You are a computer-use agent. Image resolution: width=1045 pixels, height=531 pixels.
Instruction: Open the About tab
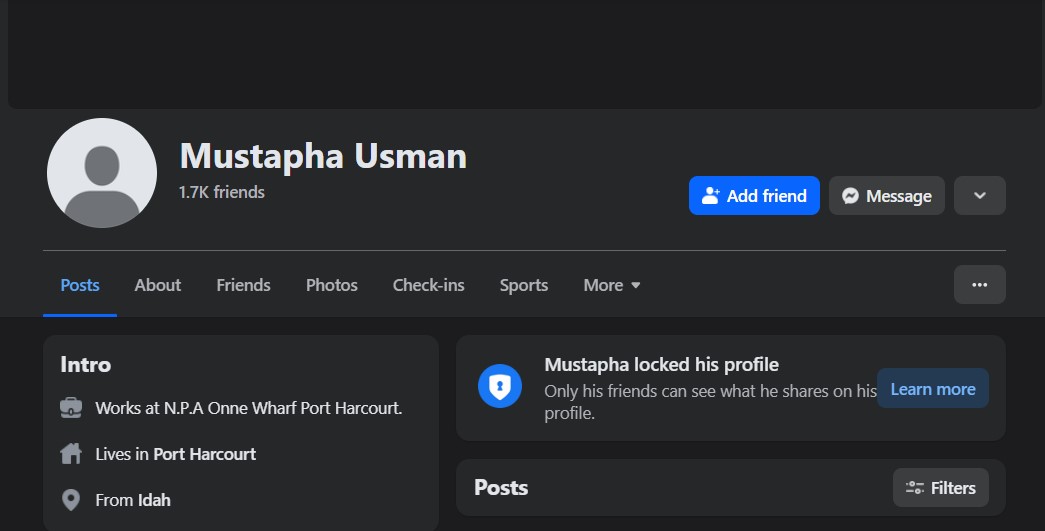[x=158, y=285]
